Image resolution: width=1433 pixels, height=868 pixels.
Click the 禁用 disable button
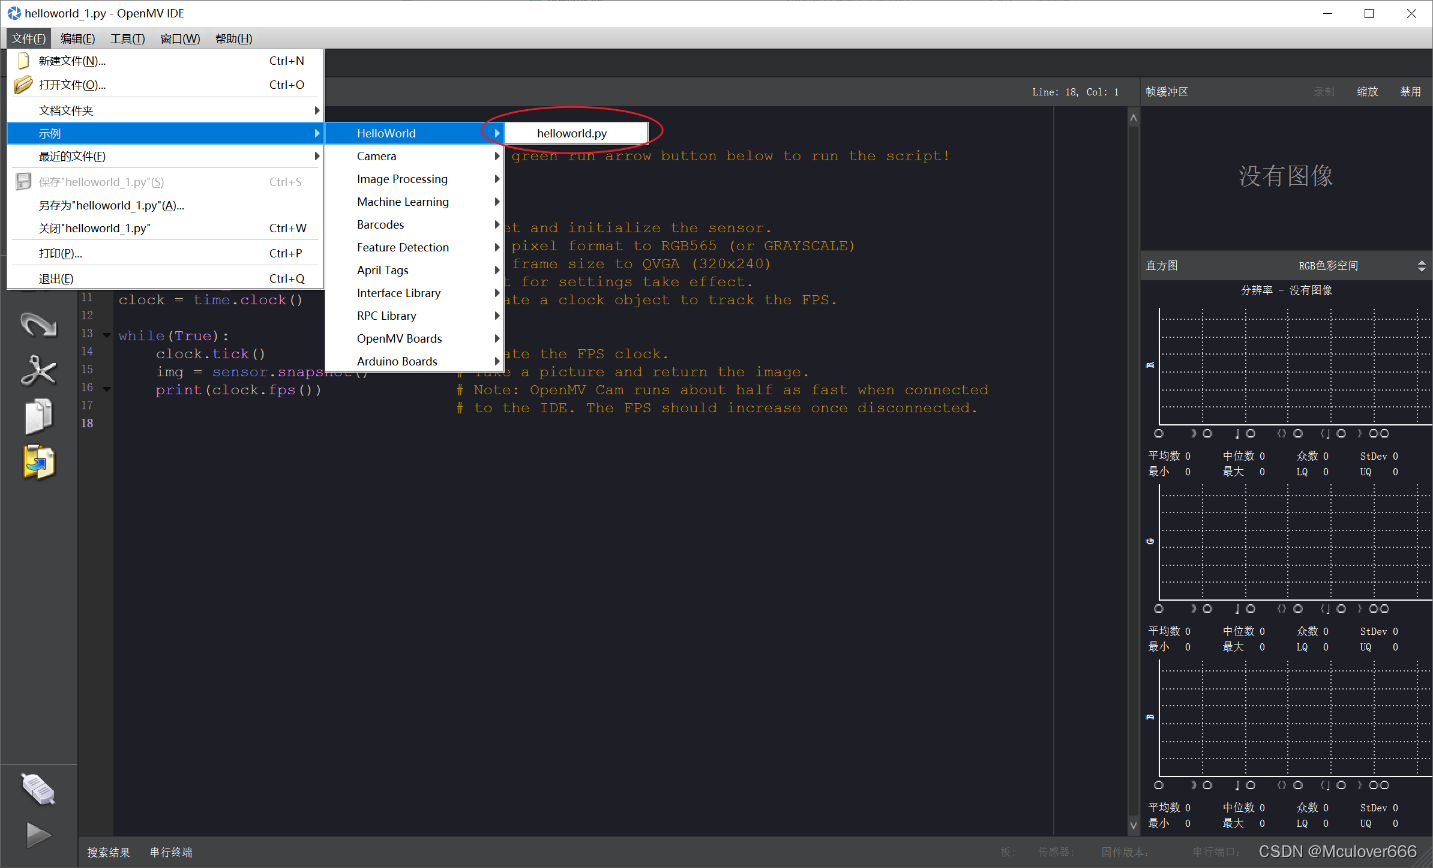[x=1410, y=91]
